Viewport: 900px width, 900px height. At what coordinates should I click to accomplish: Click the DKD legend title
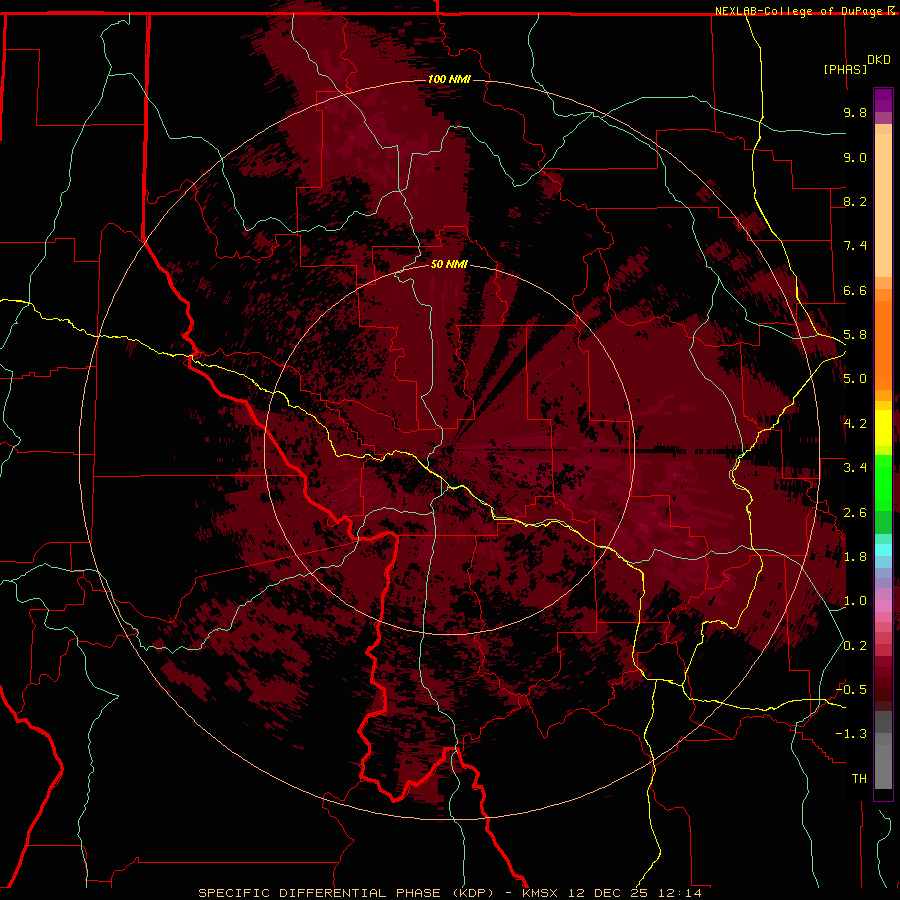[x=879, y=60]
